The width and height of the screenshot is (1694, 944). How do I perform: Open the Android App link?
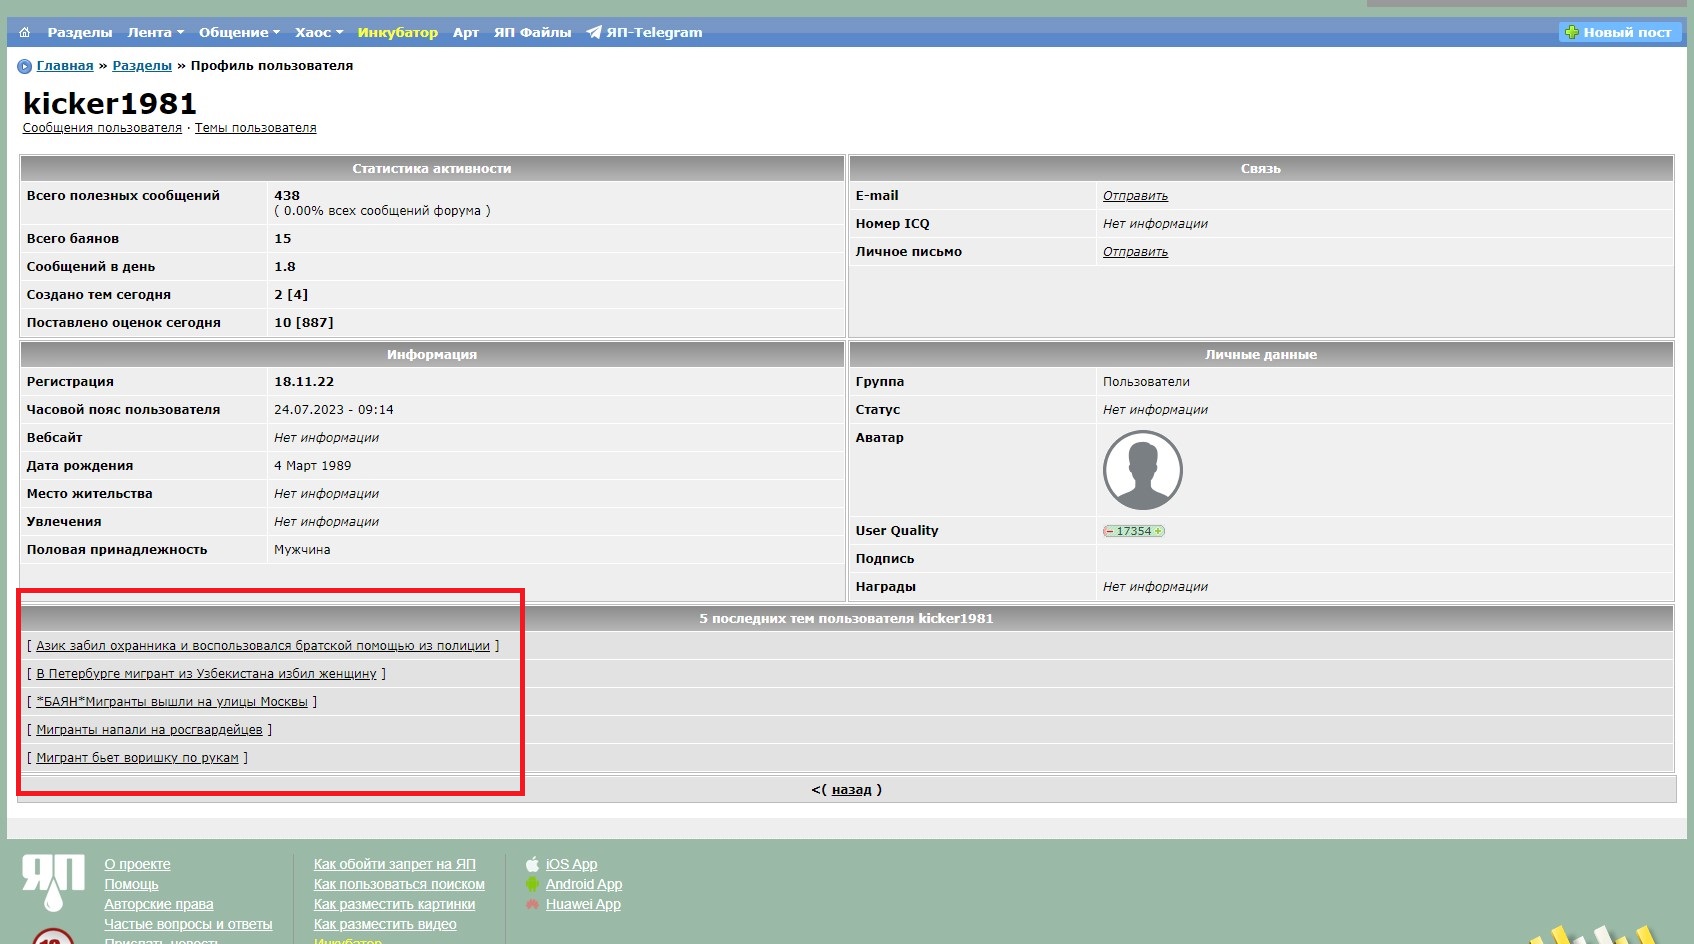coord(584,884)
